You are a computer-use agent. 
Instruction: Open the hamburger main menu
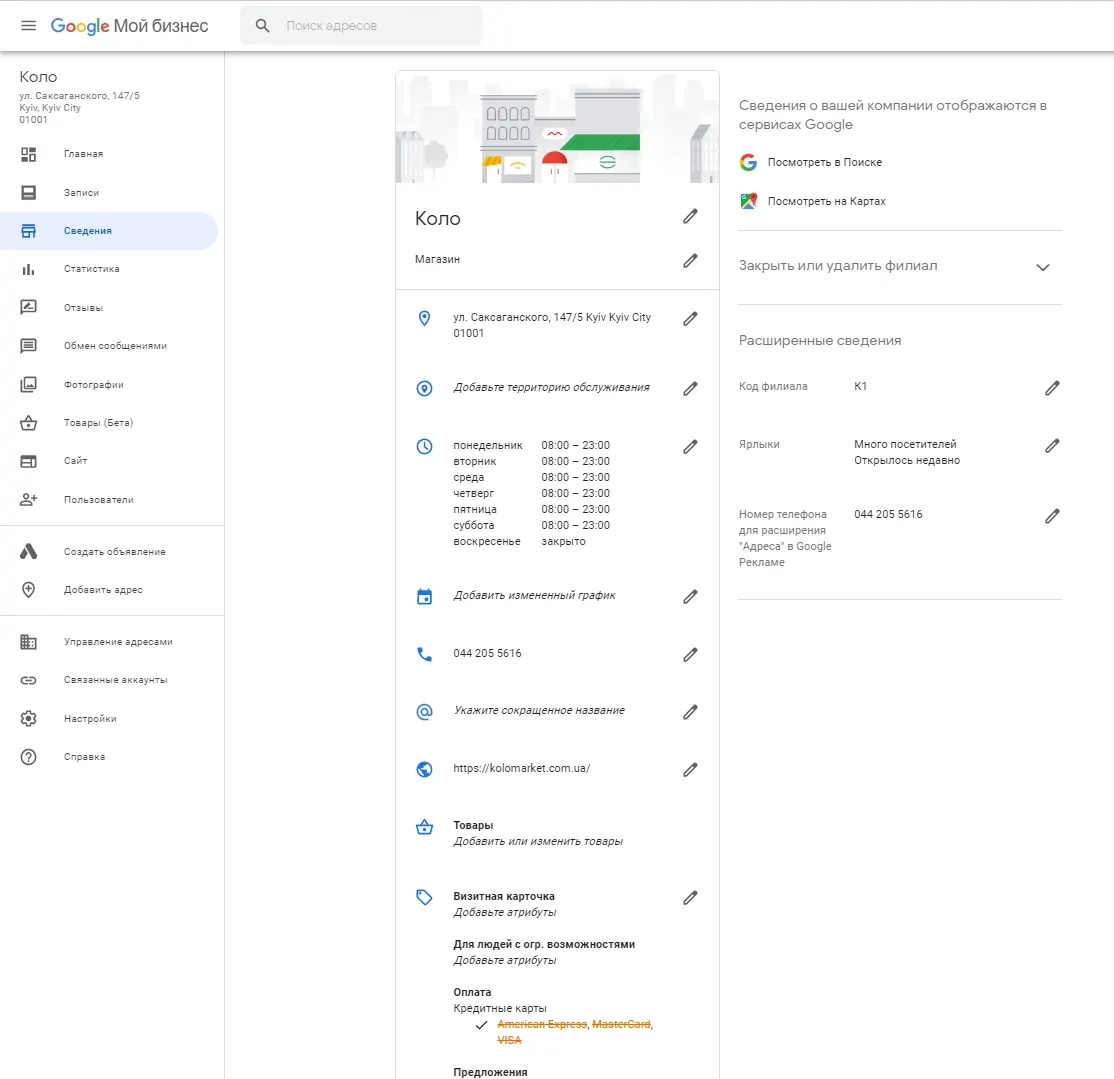(28, 26)
